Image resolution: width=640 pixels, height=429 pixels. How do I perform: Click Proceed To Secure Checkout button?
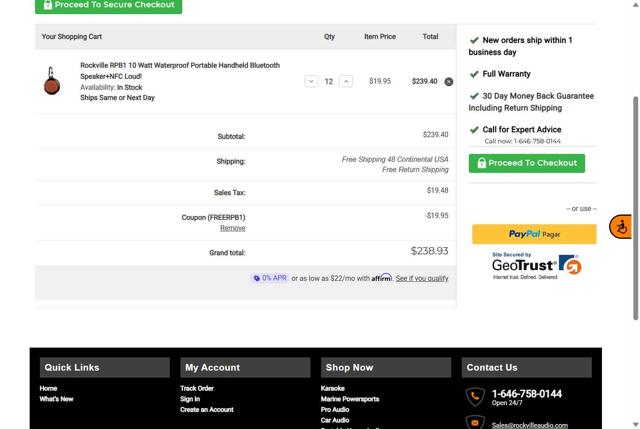(109, 5)
